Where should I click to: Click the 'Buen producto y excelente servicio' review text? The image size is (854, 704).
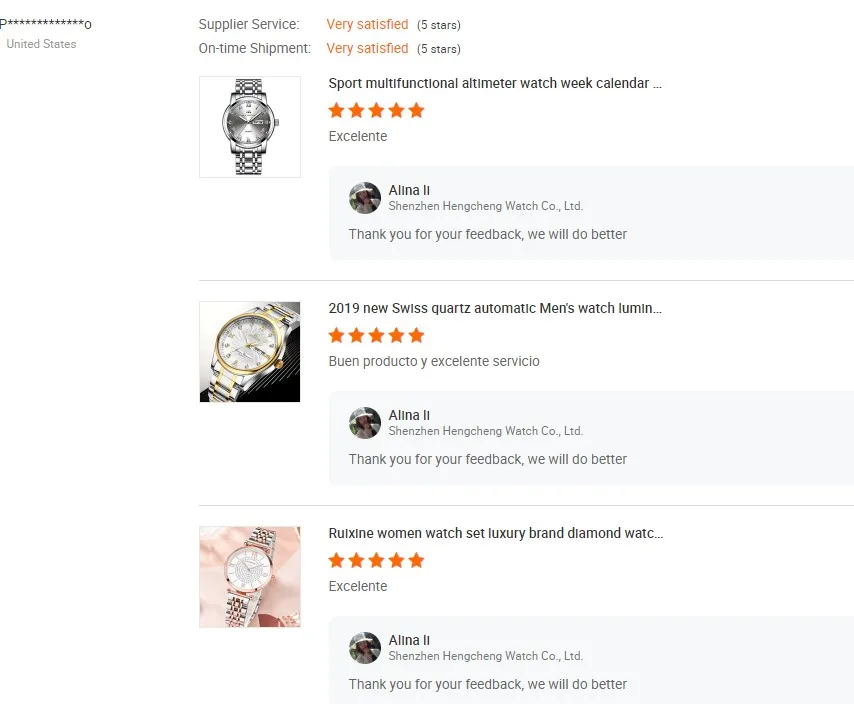pos(434,361)
